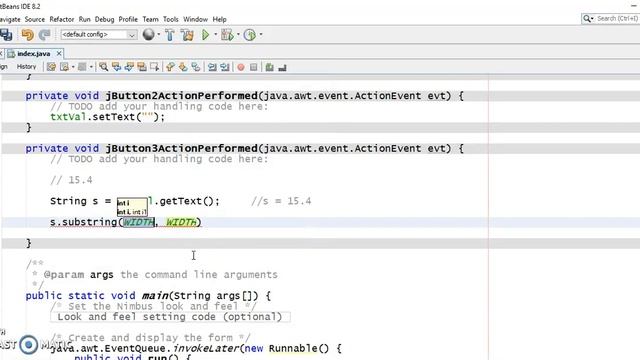Open the Profile menu
Image resolution: width=640 pixels, height=360 pixels.
pos(128,19)
